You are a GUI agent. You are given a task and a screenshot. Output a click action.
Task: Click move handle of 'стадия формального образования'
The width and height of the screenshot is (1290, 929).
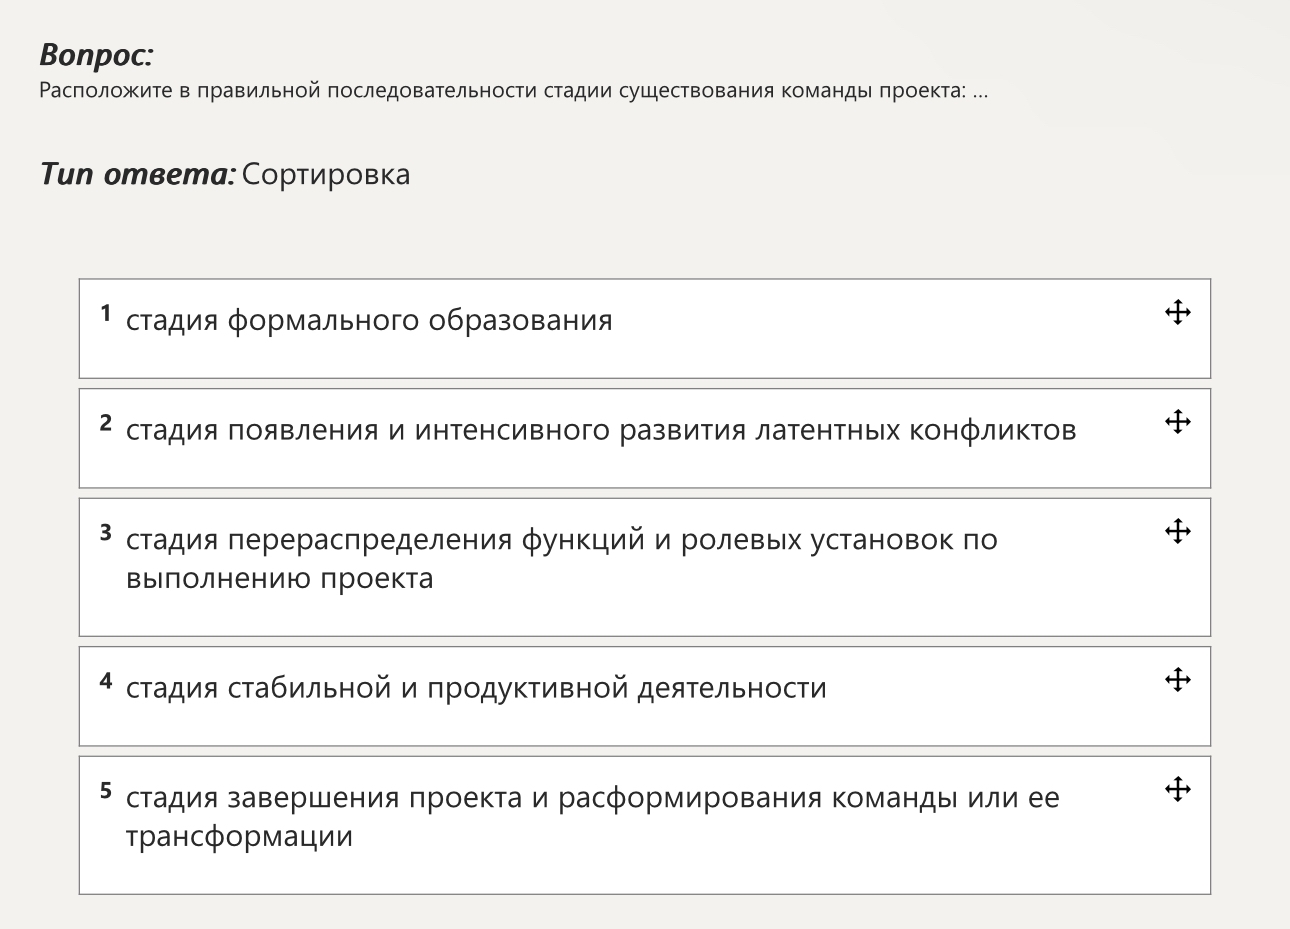[1178, 313]
